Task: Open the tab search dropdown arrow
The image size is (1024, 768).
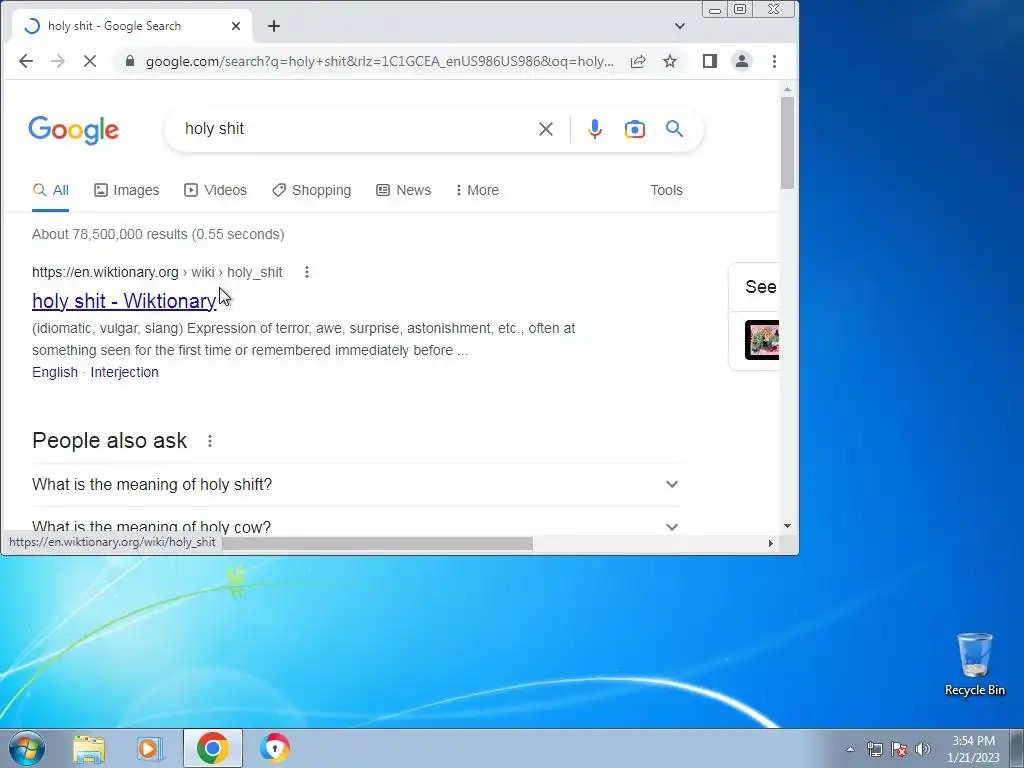Action: [680, 26]
